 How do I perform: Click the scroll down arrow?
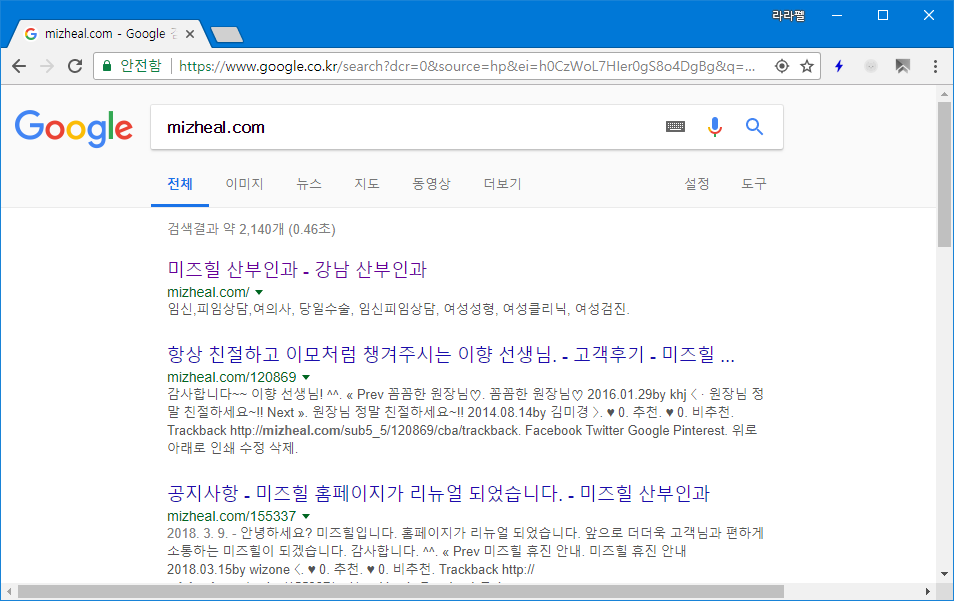(944, 574)
